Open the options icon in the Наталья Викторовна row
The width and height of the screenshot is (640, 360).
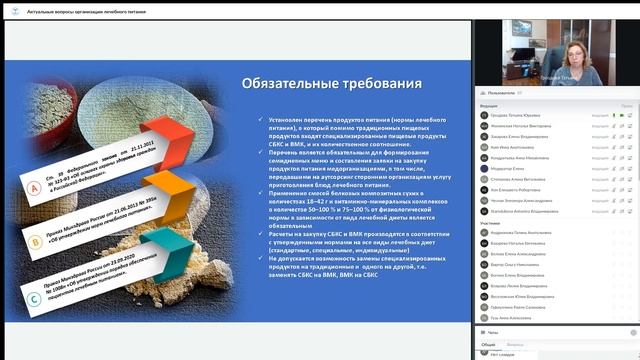click(630, 126)
